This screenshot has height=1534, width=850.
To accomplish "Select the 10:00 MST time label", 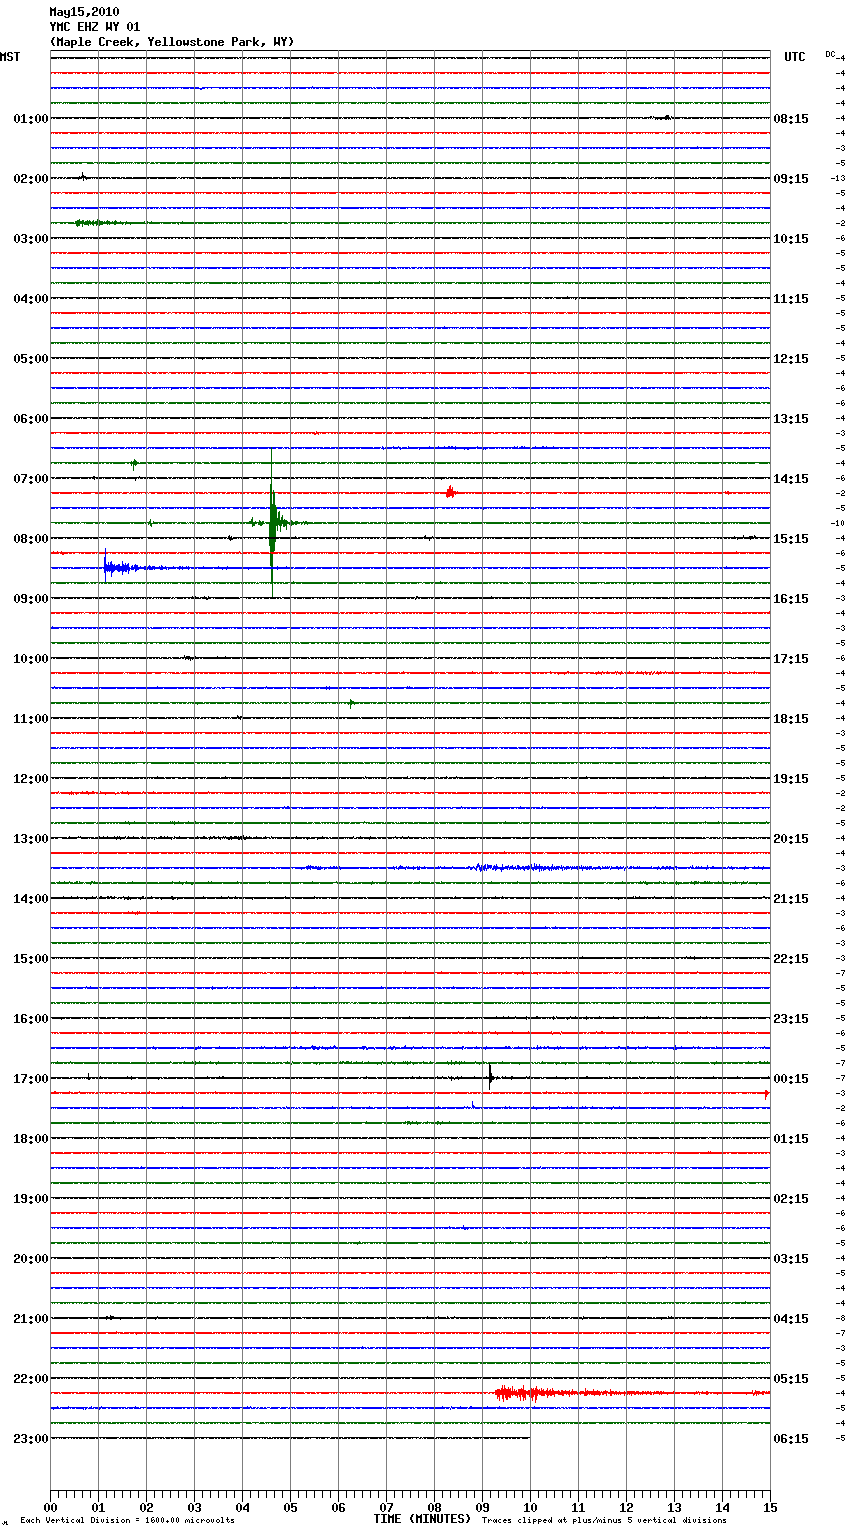I will tap(31, 659).
